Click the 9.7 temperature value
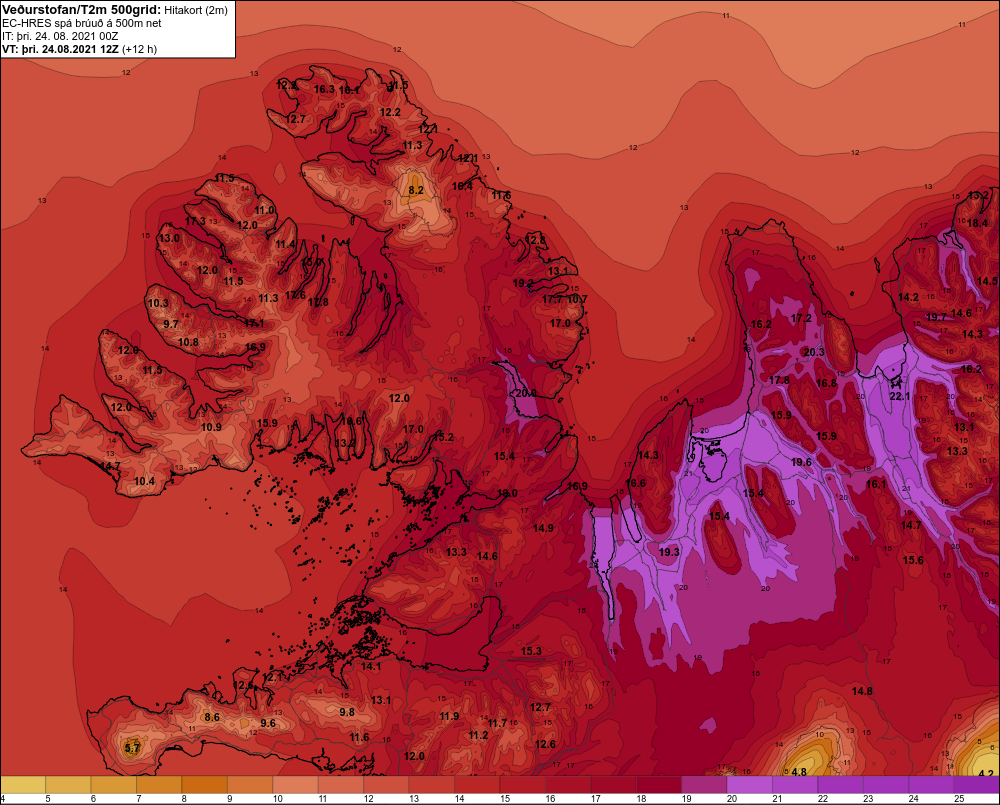This screenshot has width=1000, height=805. click(171, 324)
